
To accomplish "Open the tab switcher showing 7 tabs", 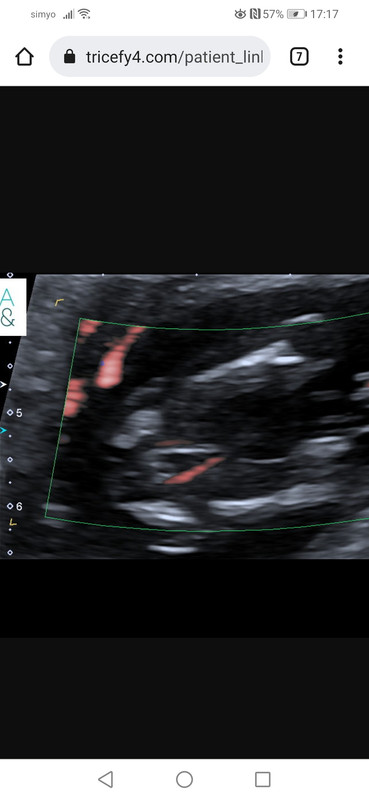I will click(299, 57).
